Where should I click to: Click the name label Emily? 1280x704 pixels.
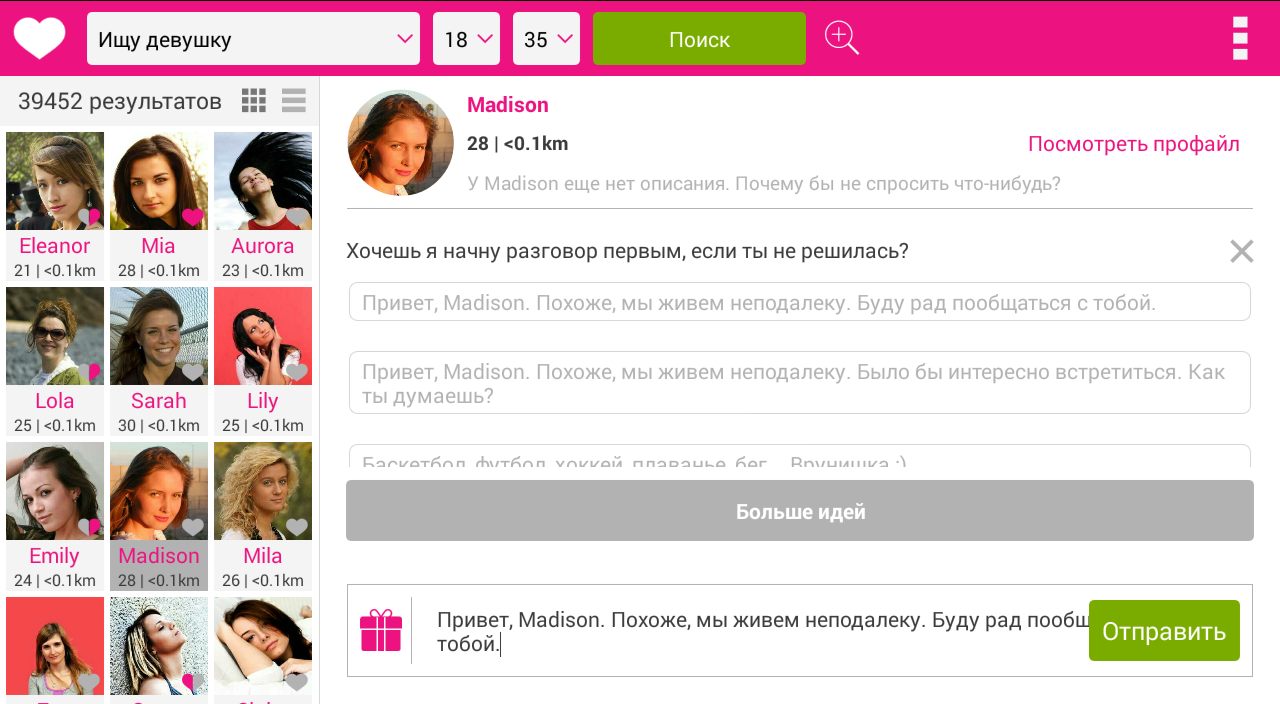[55, 556]
